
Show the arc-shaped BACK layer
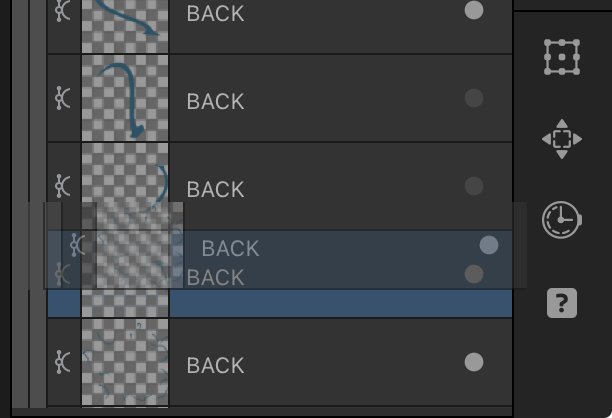474,186
